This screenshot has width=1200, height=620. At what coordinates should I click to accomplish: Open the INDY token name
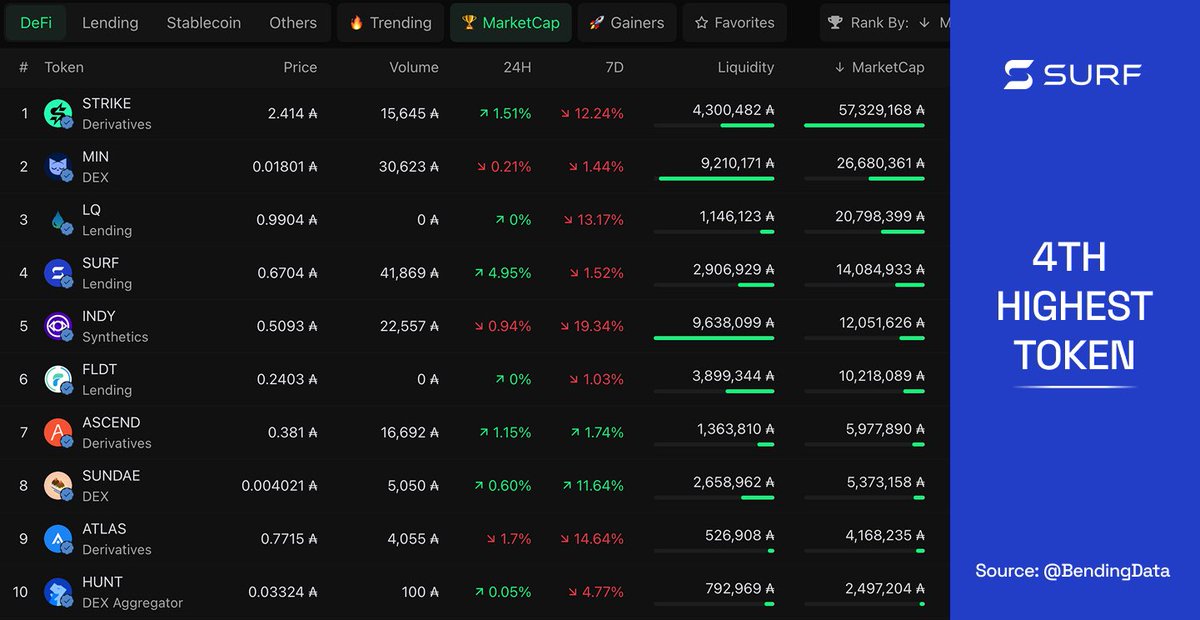99,316
